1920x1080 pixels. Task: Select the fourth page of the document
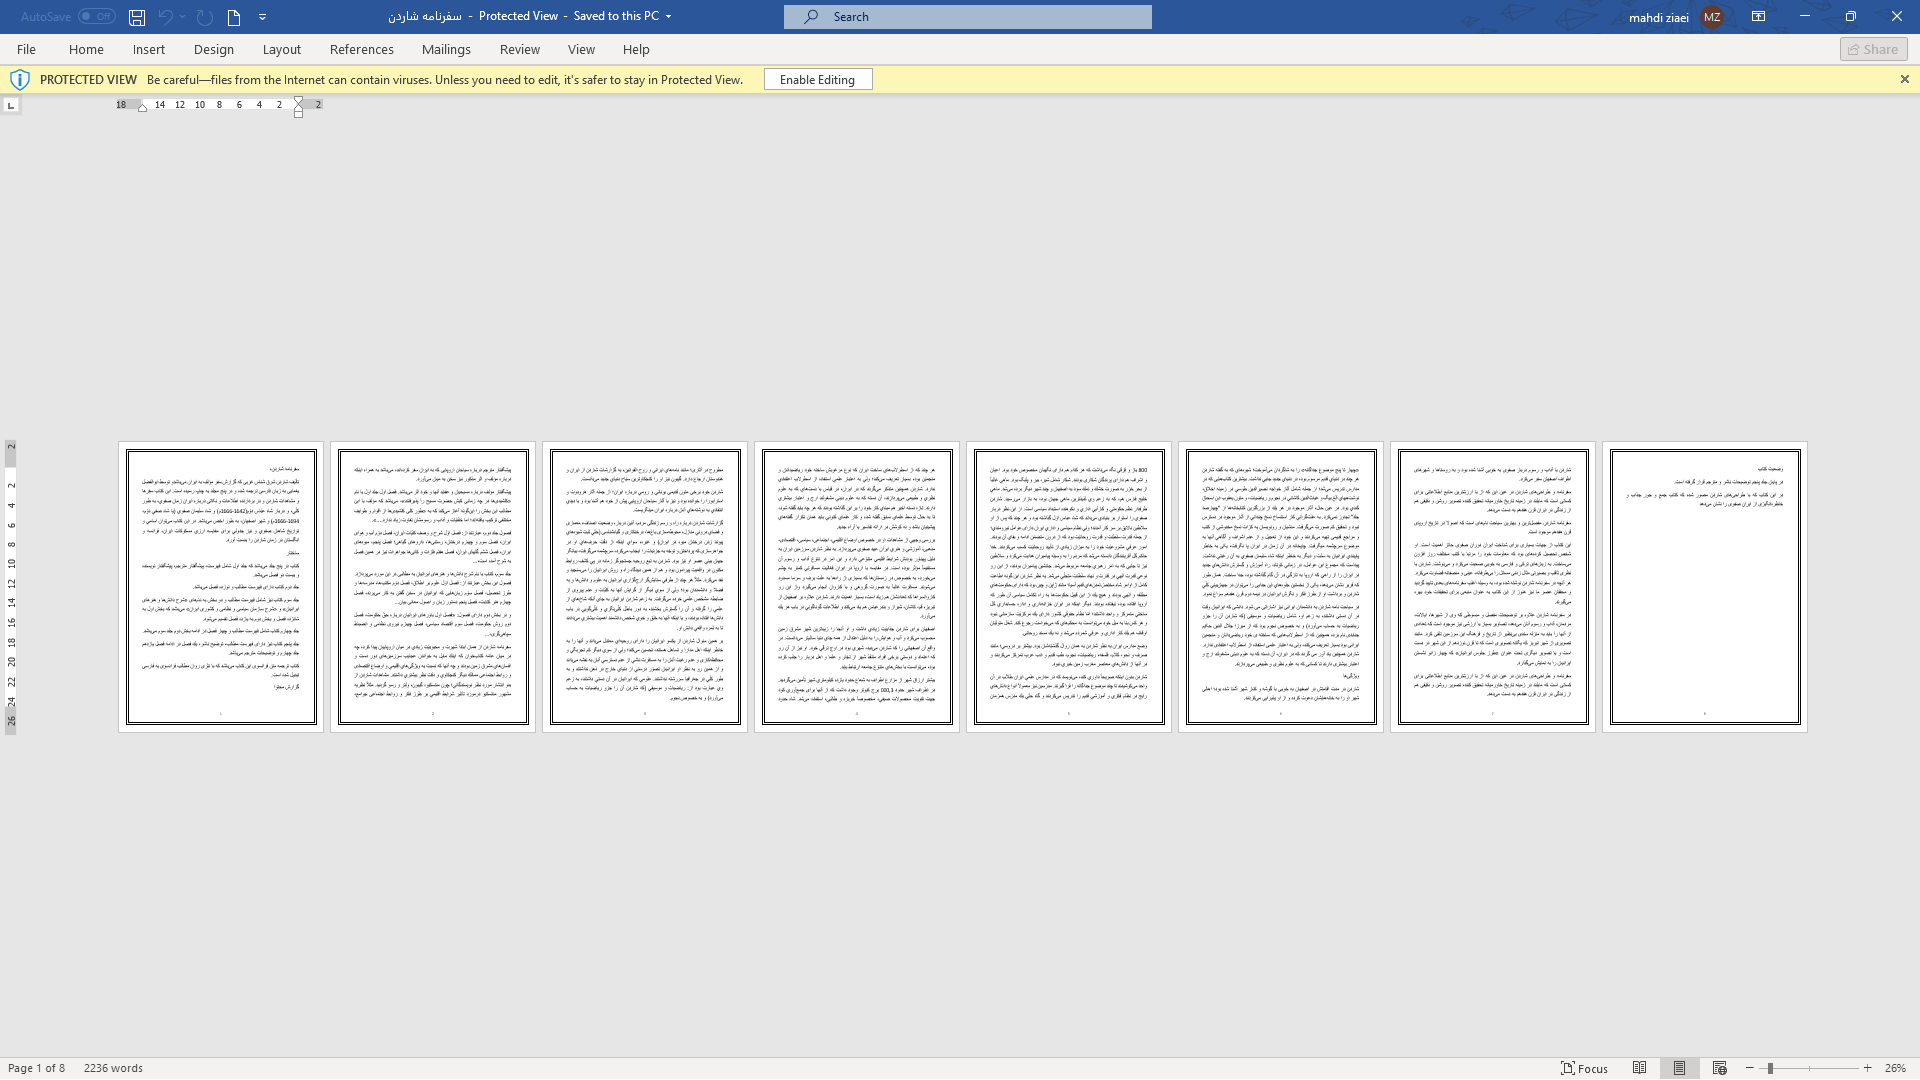(857, 587)
